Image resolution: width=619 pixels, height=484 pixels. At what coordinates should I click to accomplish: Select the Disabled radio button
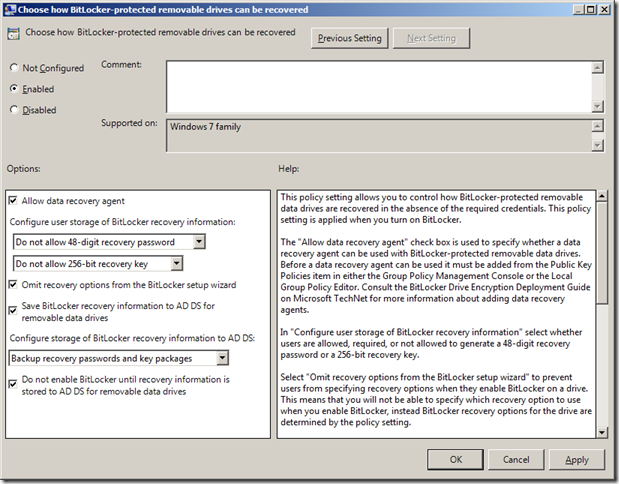pyautogui.click(x=14, y=110)
